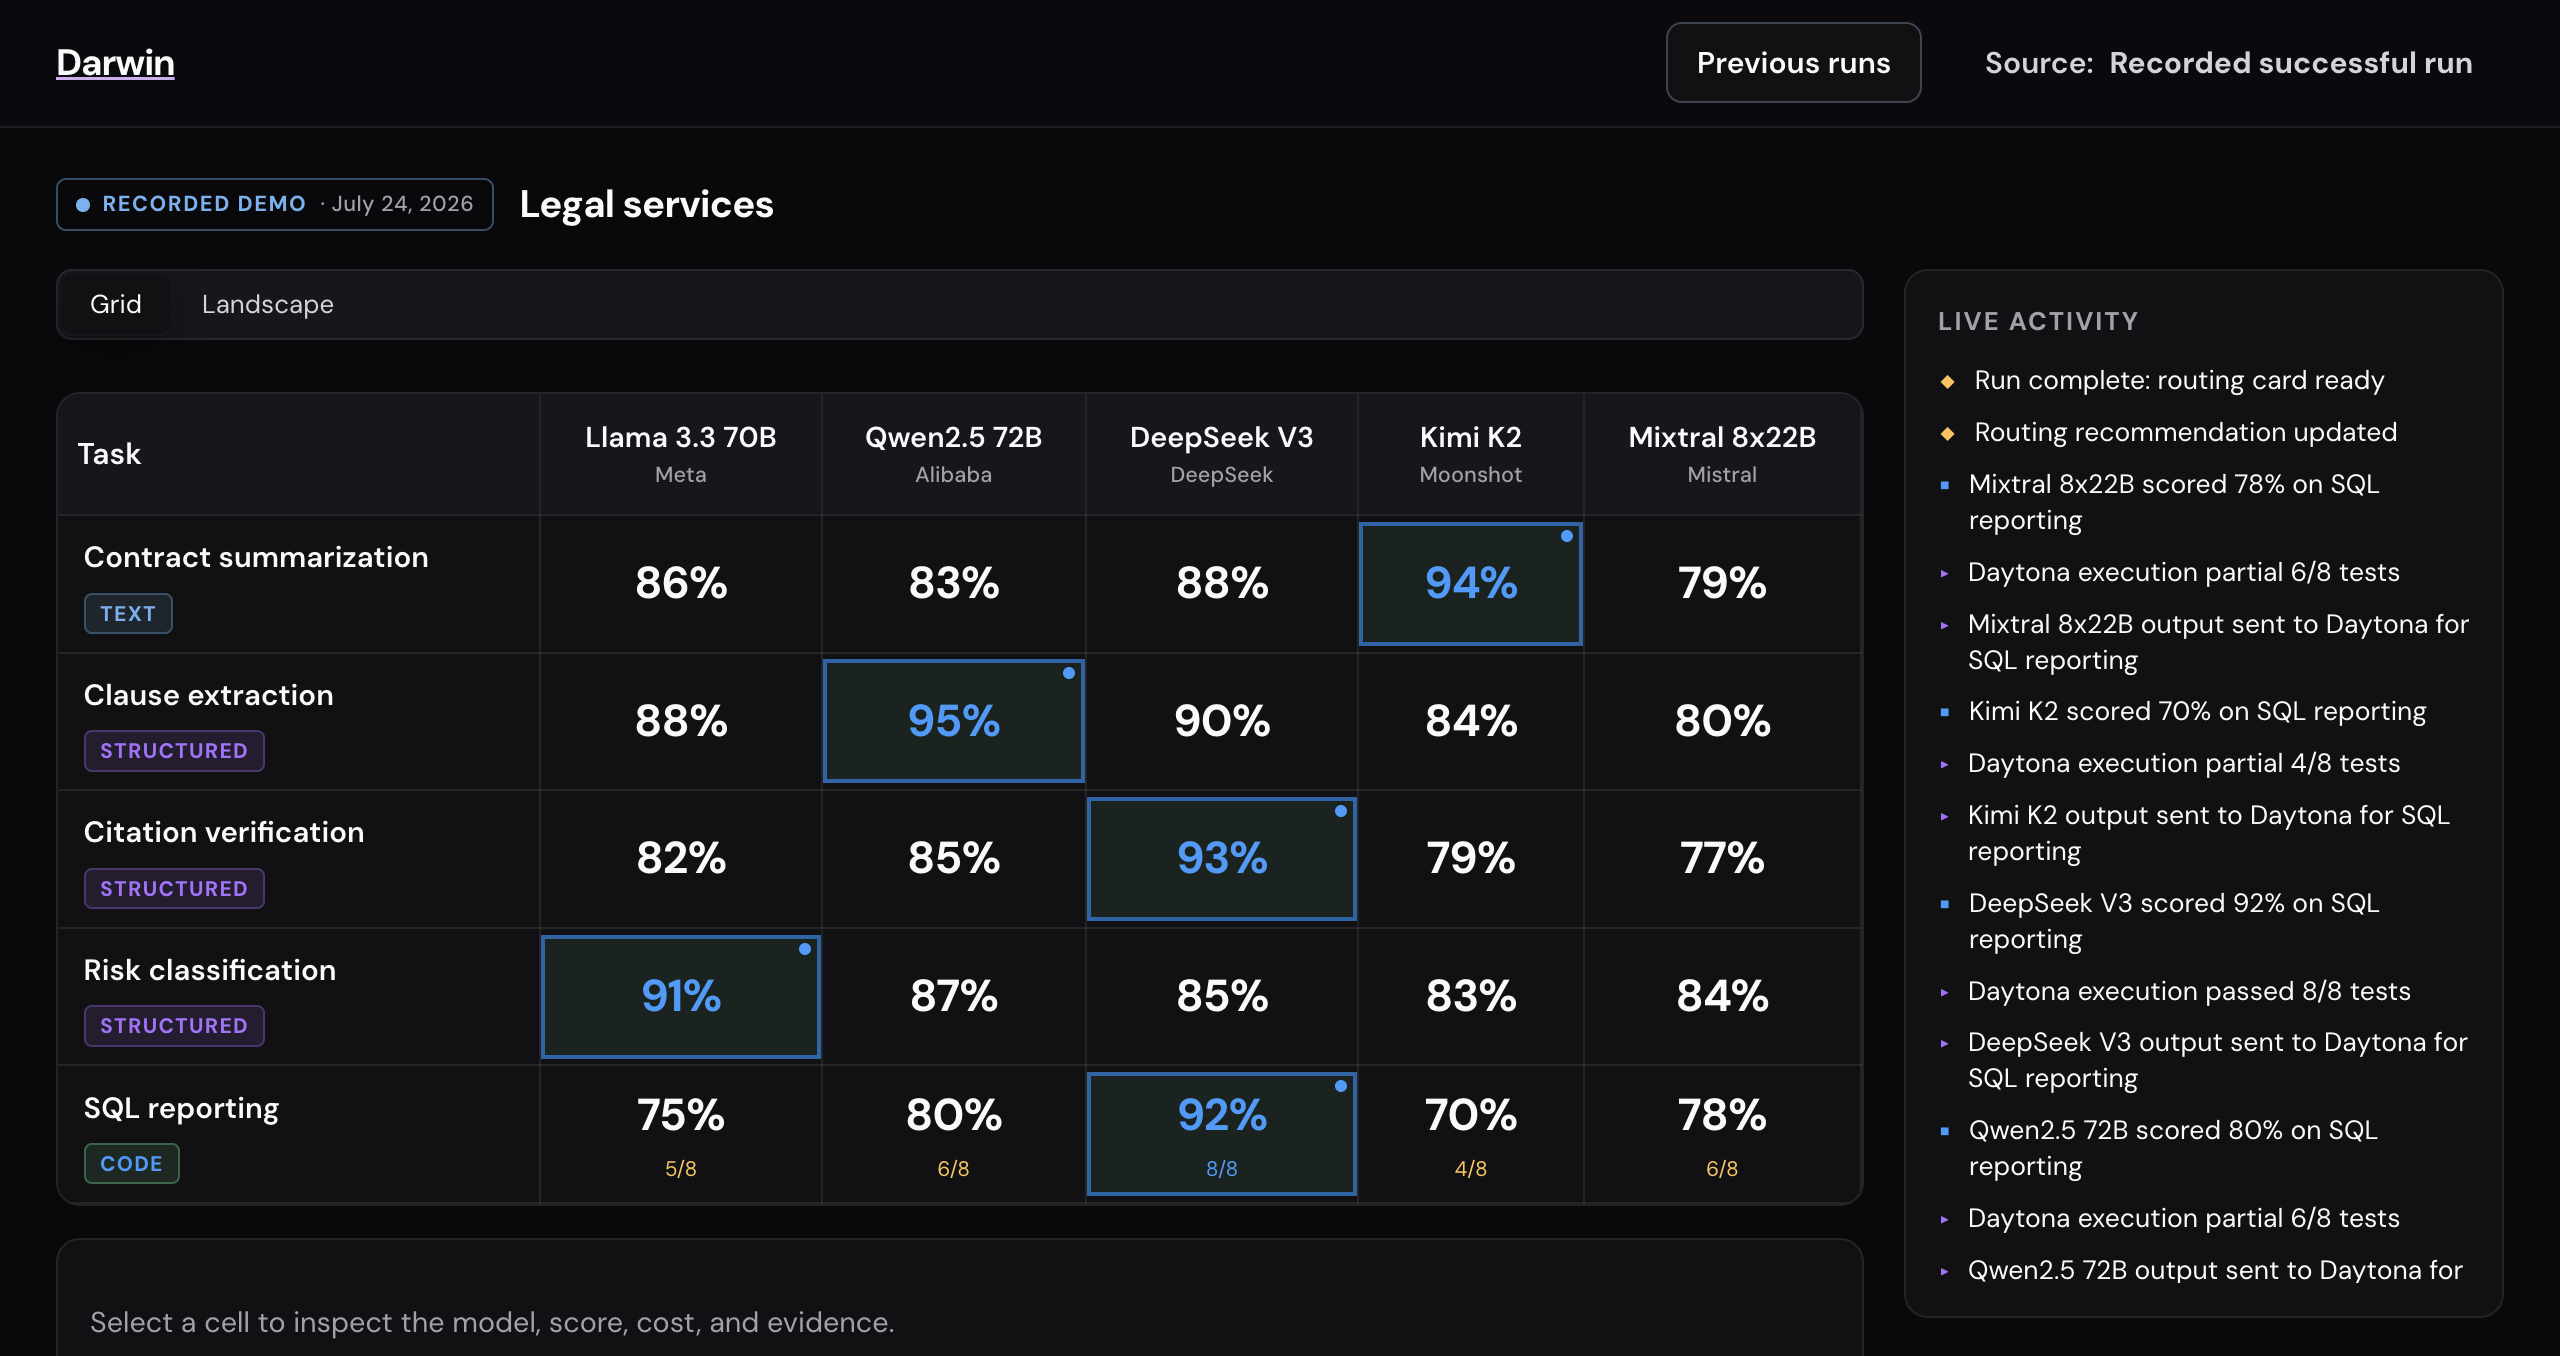2560x1356 pixels.
Task: Click the STRUCTURED tag under Clause extraction
Action: [174, 750]
